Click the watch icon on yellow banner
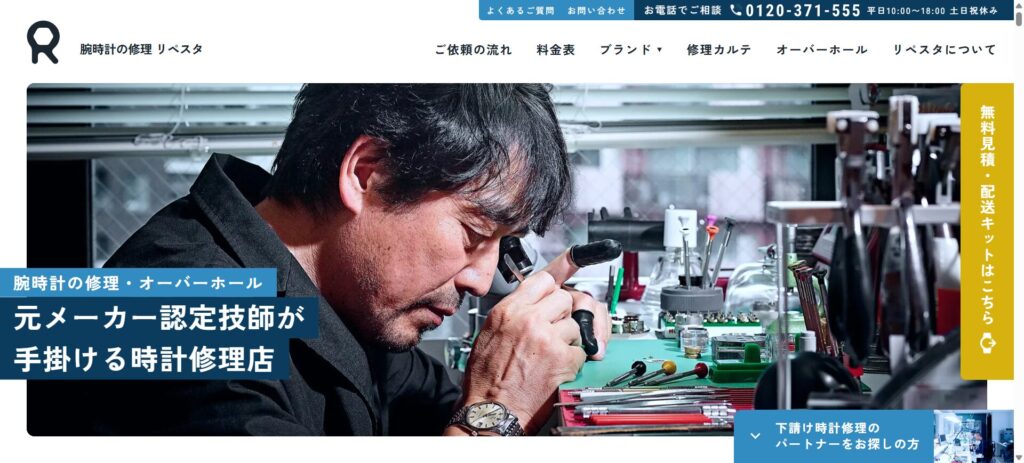Viewport: 1024px width, 463px height. (987, 343)
